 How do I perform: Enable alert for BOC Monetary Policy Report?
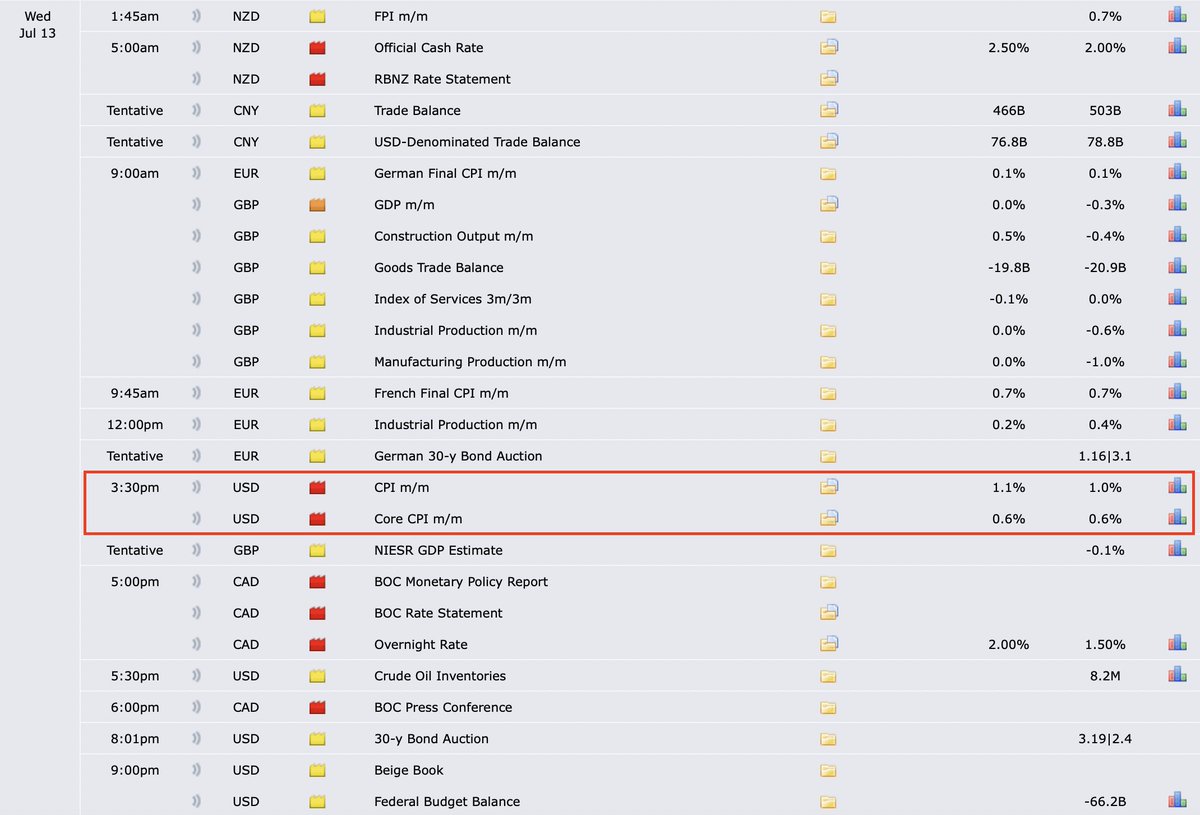pyautogui.click(x=196, y=581)
